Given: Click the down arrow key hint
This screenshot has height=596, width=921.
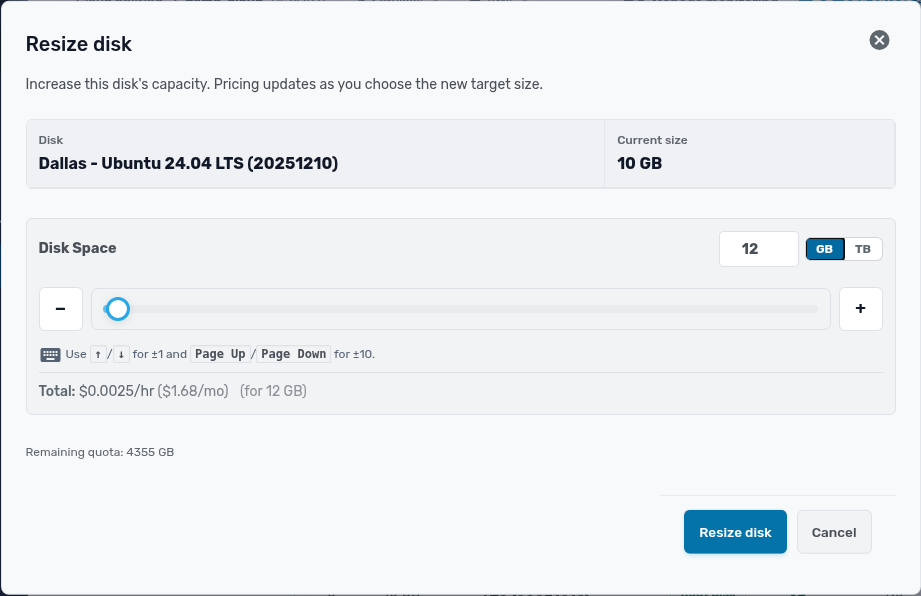Looking at the screenshot, I should [121, 354].
